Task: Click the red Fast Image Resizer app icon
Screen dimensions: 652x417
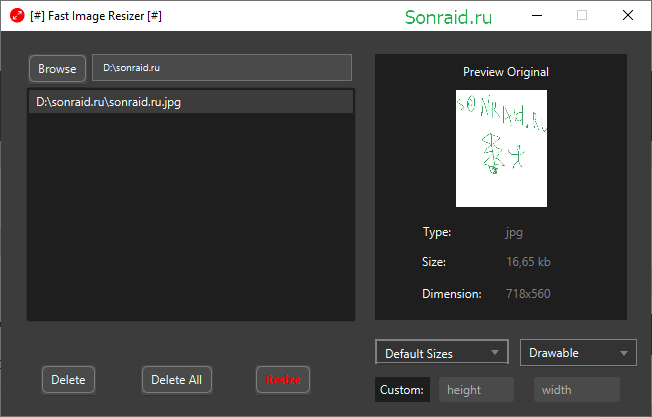Action: [x=17, y=16]
